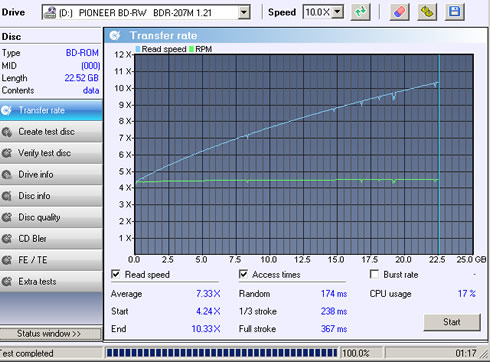The width and height of the screenshot is (490, 362).
Task: Open the drive selection dropdown arrow
Action: (x=244, y=13)
